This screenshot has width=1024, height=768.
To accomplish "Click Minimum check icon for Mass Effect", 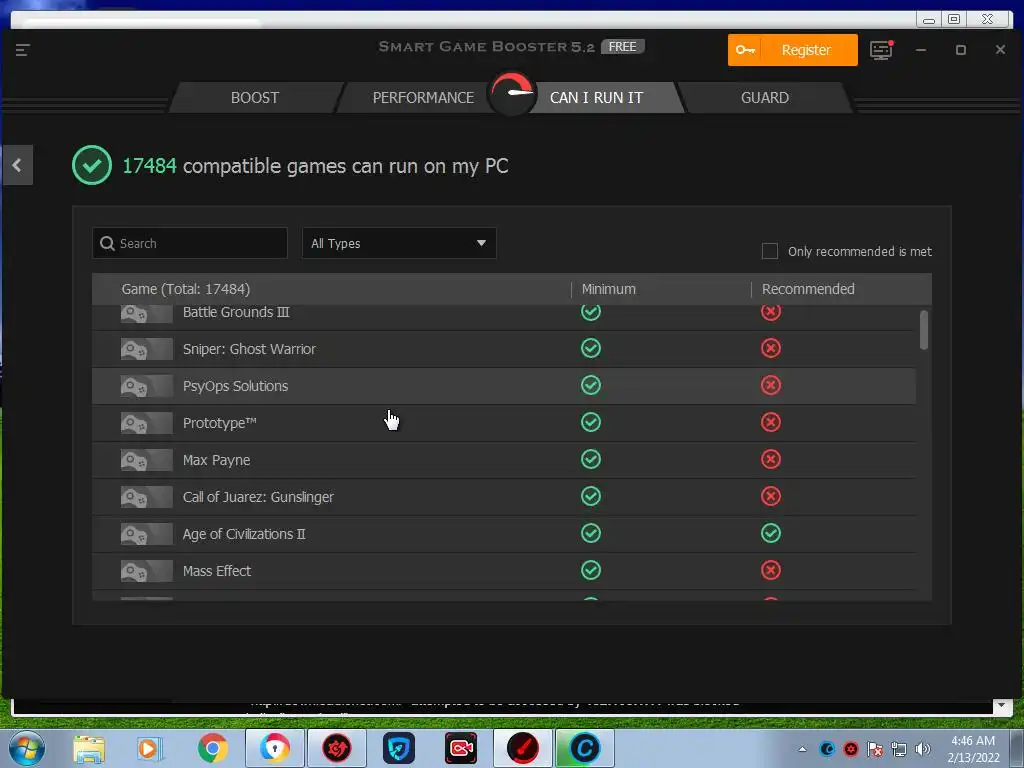I will (590, 570).
